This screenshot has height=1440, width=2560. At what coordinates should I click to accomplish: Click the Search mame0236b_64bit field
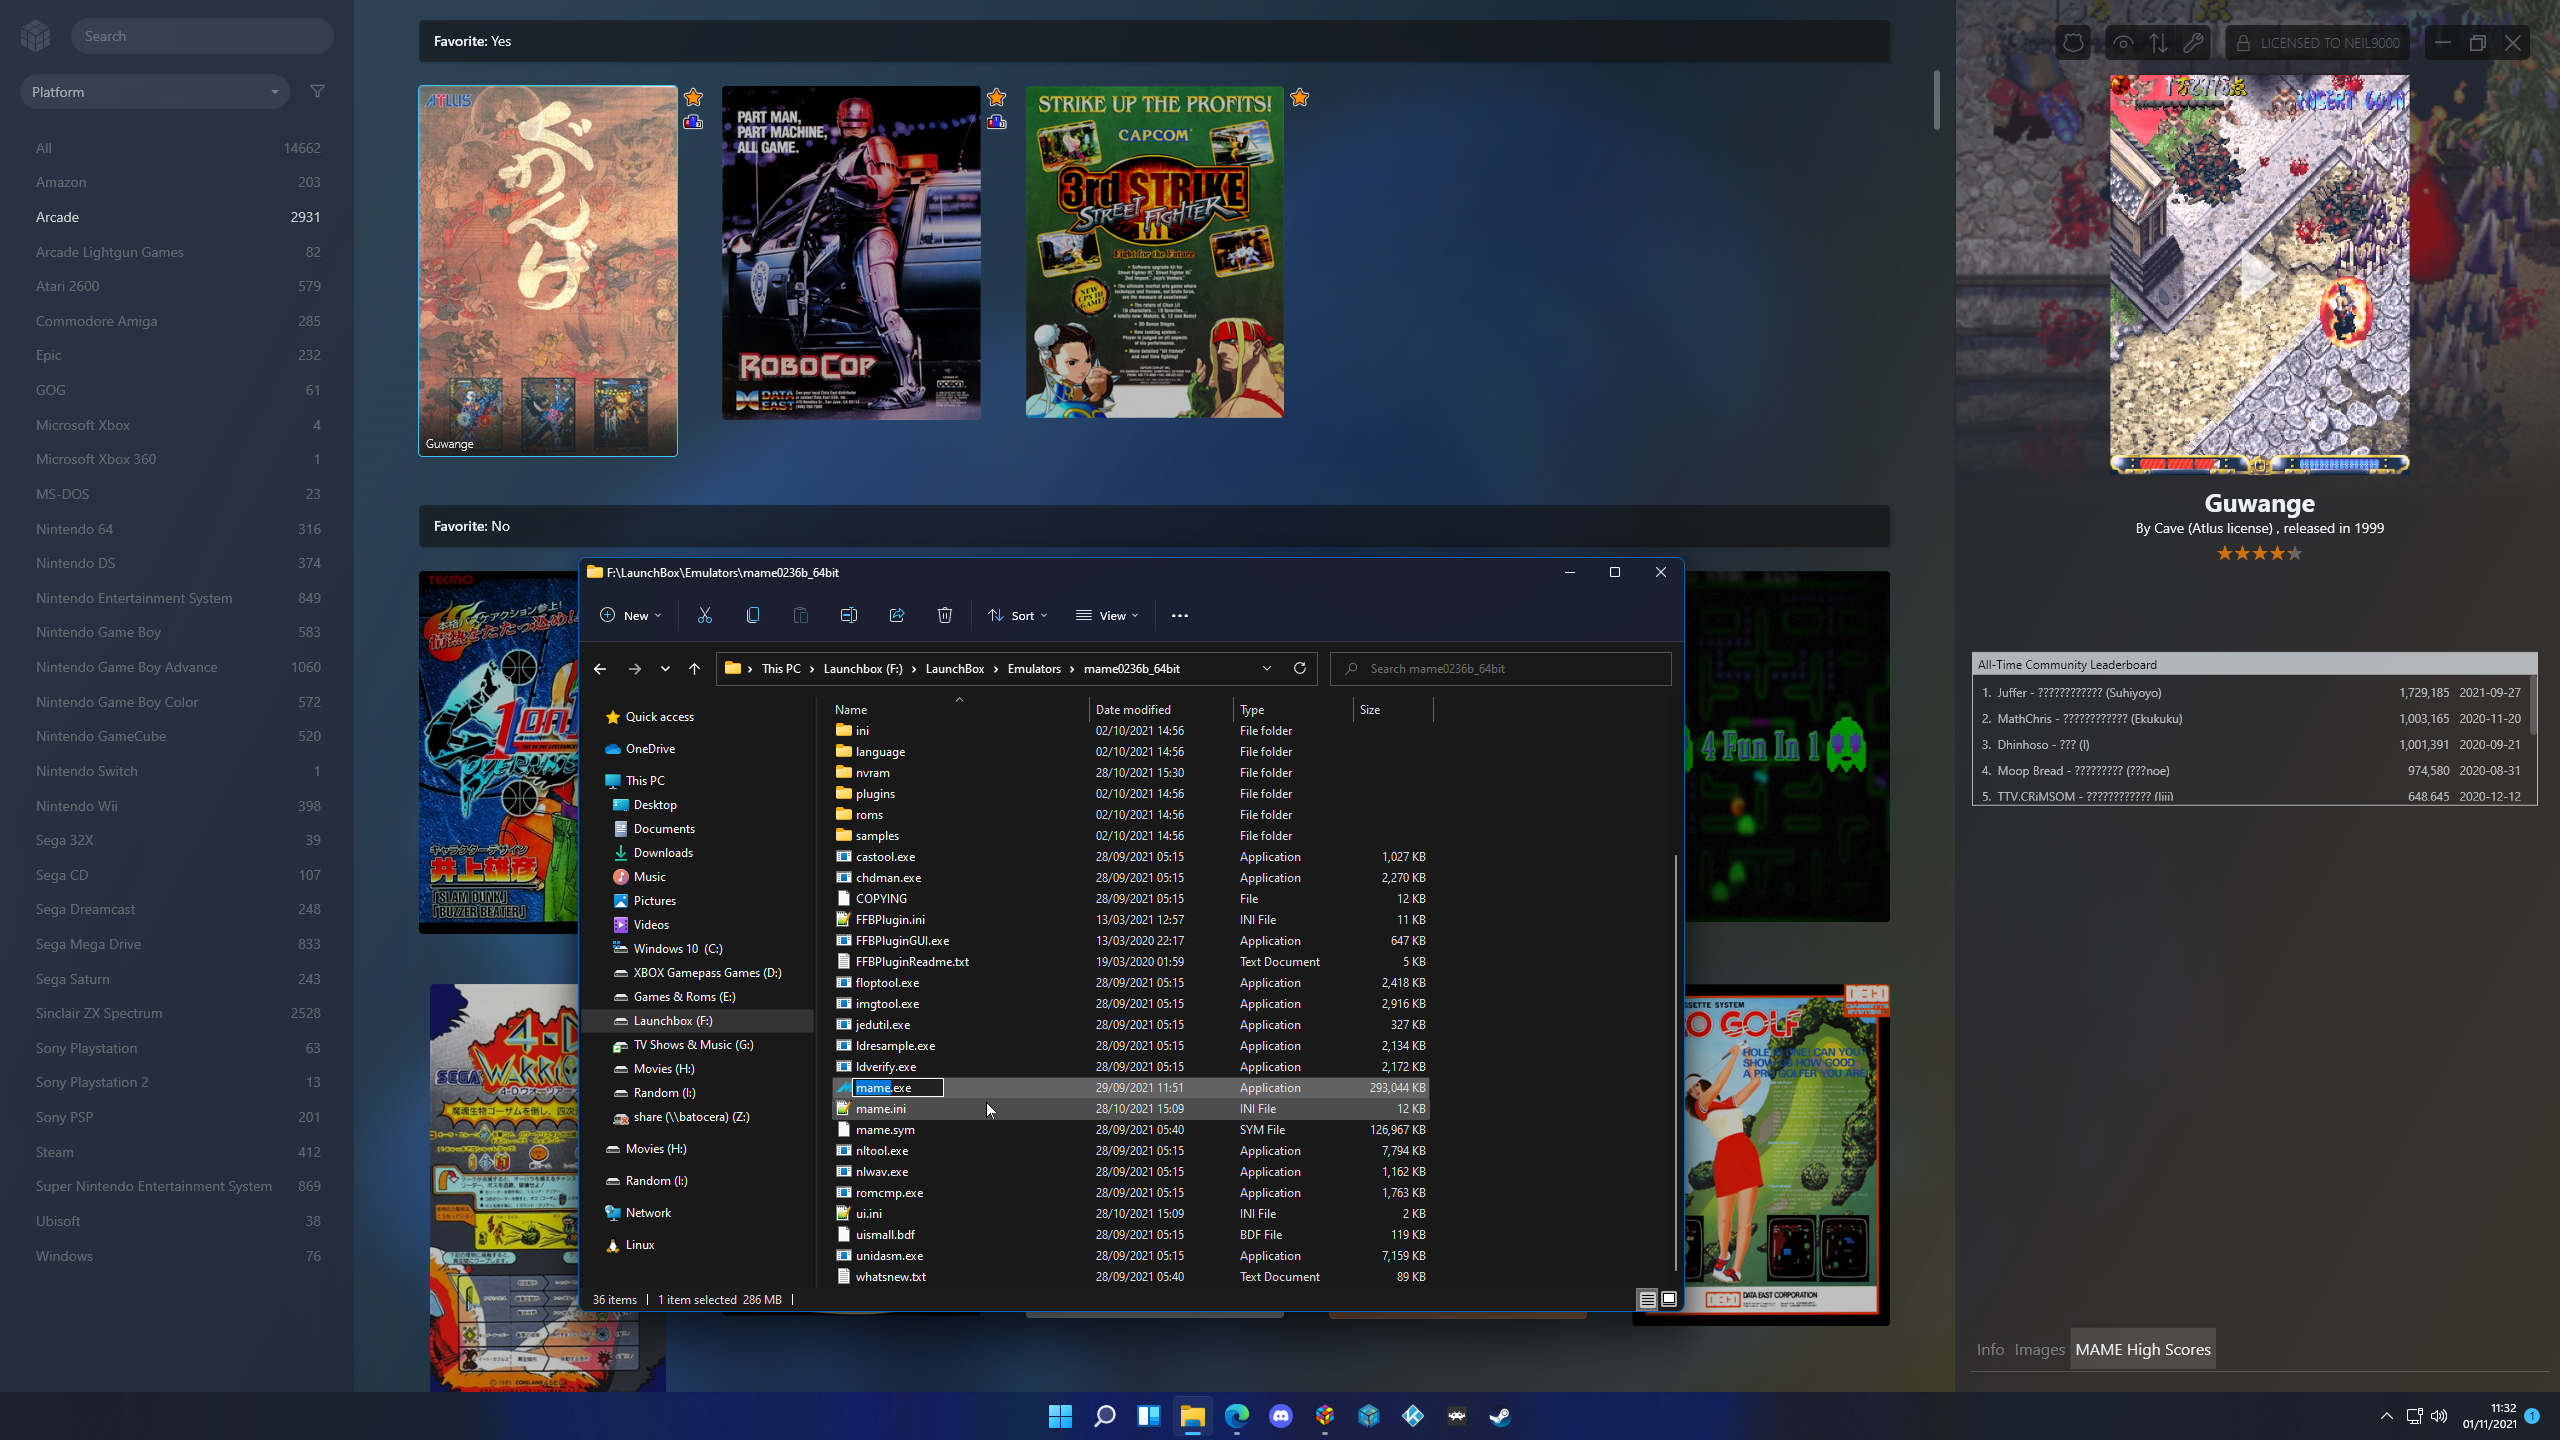(1501, 668)
